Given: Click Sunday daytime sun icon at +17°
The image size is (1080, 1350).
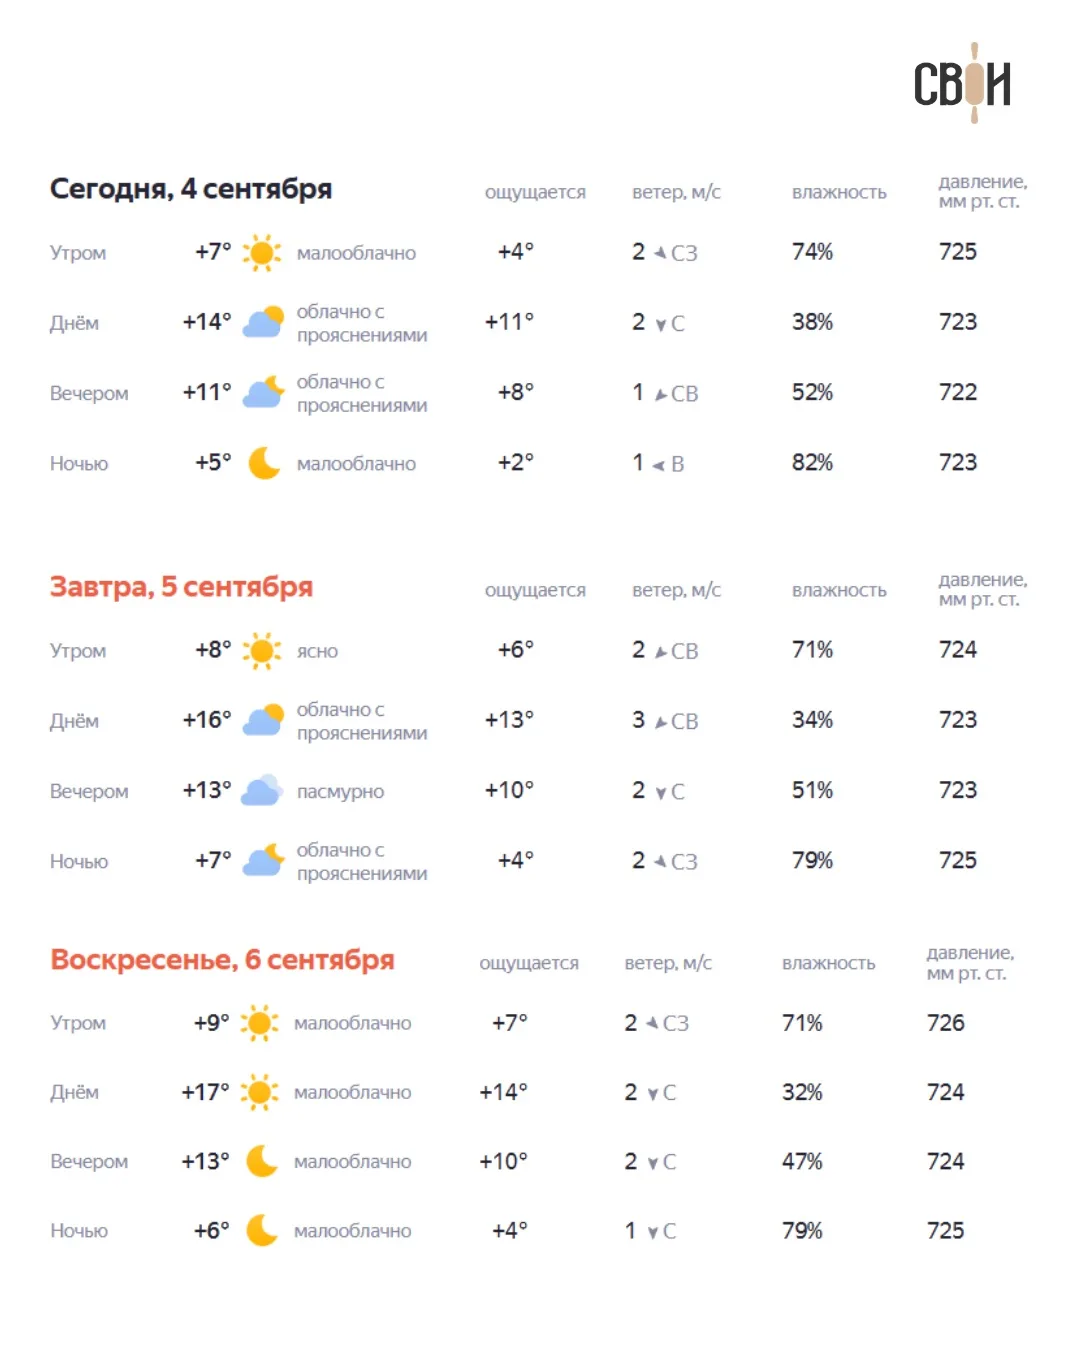Looking at the screenshot, I should 260,1092.
